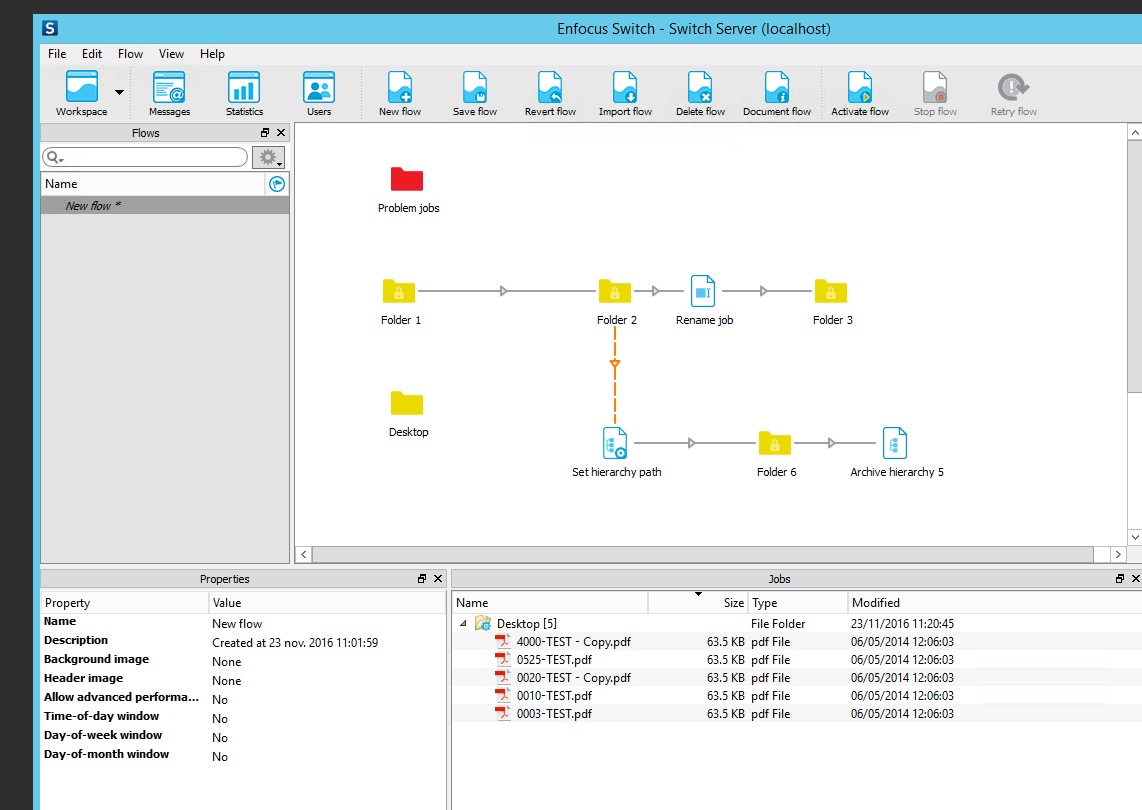The image size is (1142, 810).
Task: Select Folder 6 in the flow canvas
Action: [x=775, y=443]
